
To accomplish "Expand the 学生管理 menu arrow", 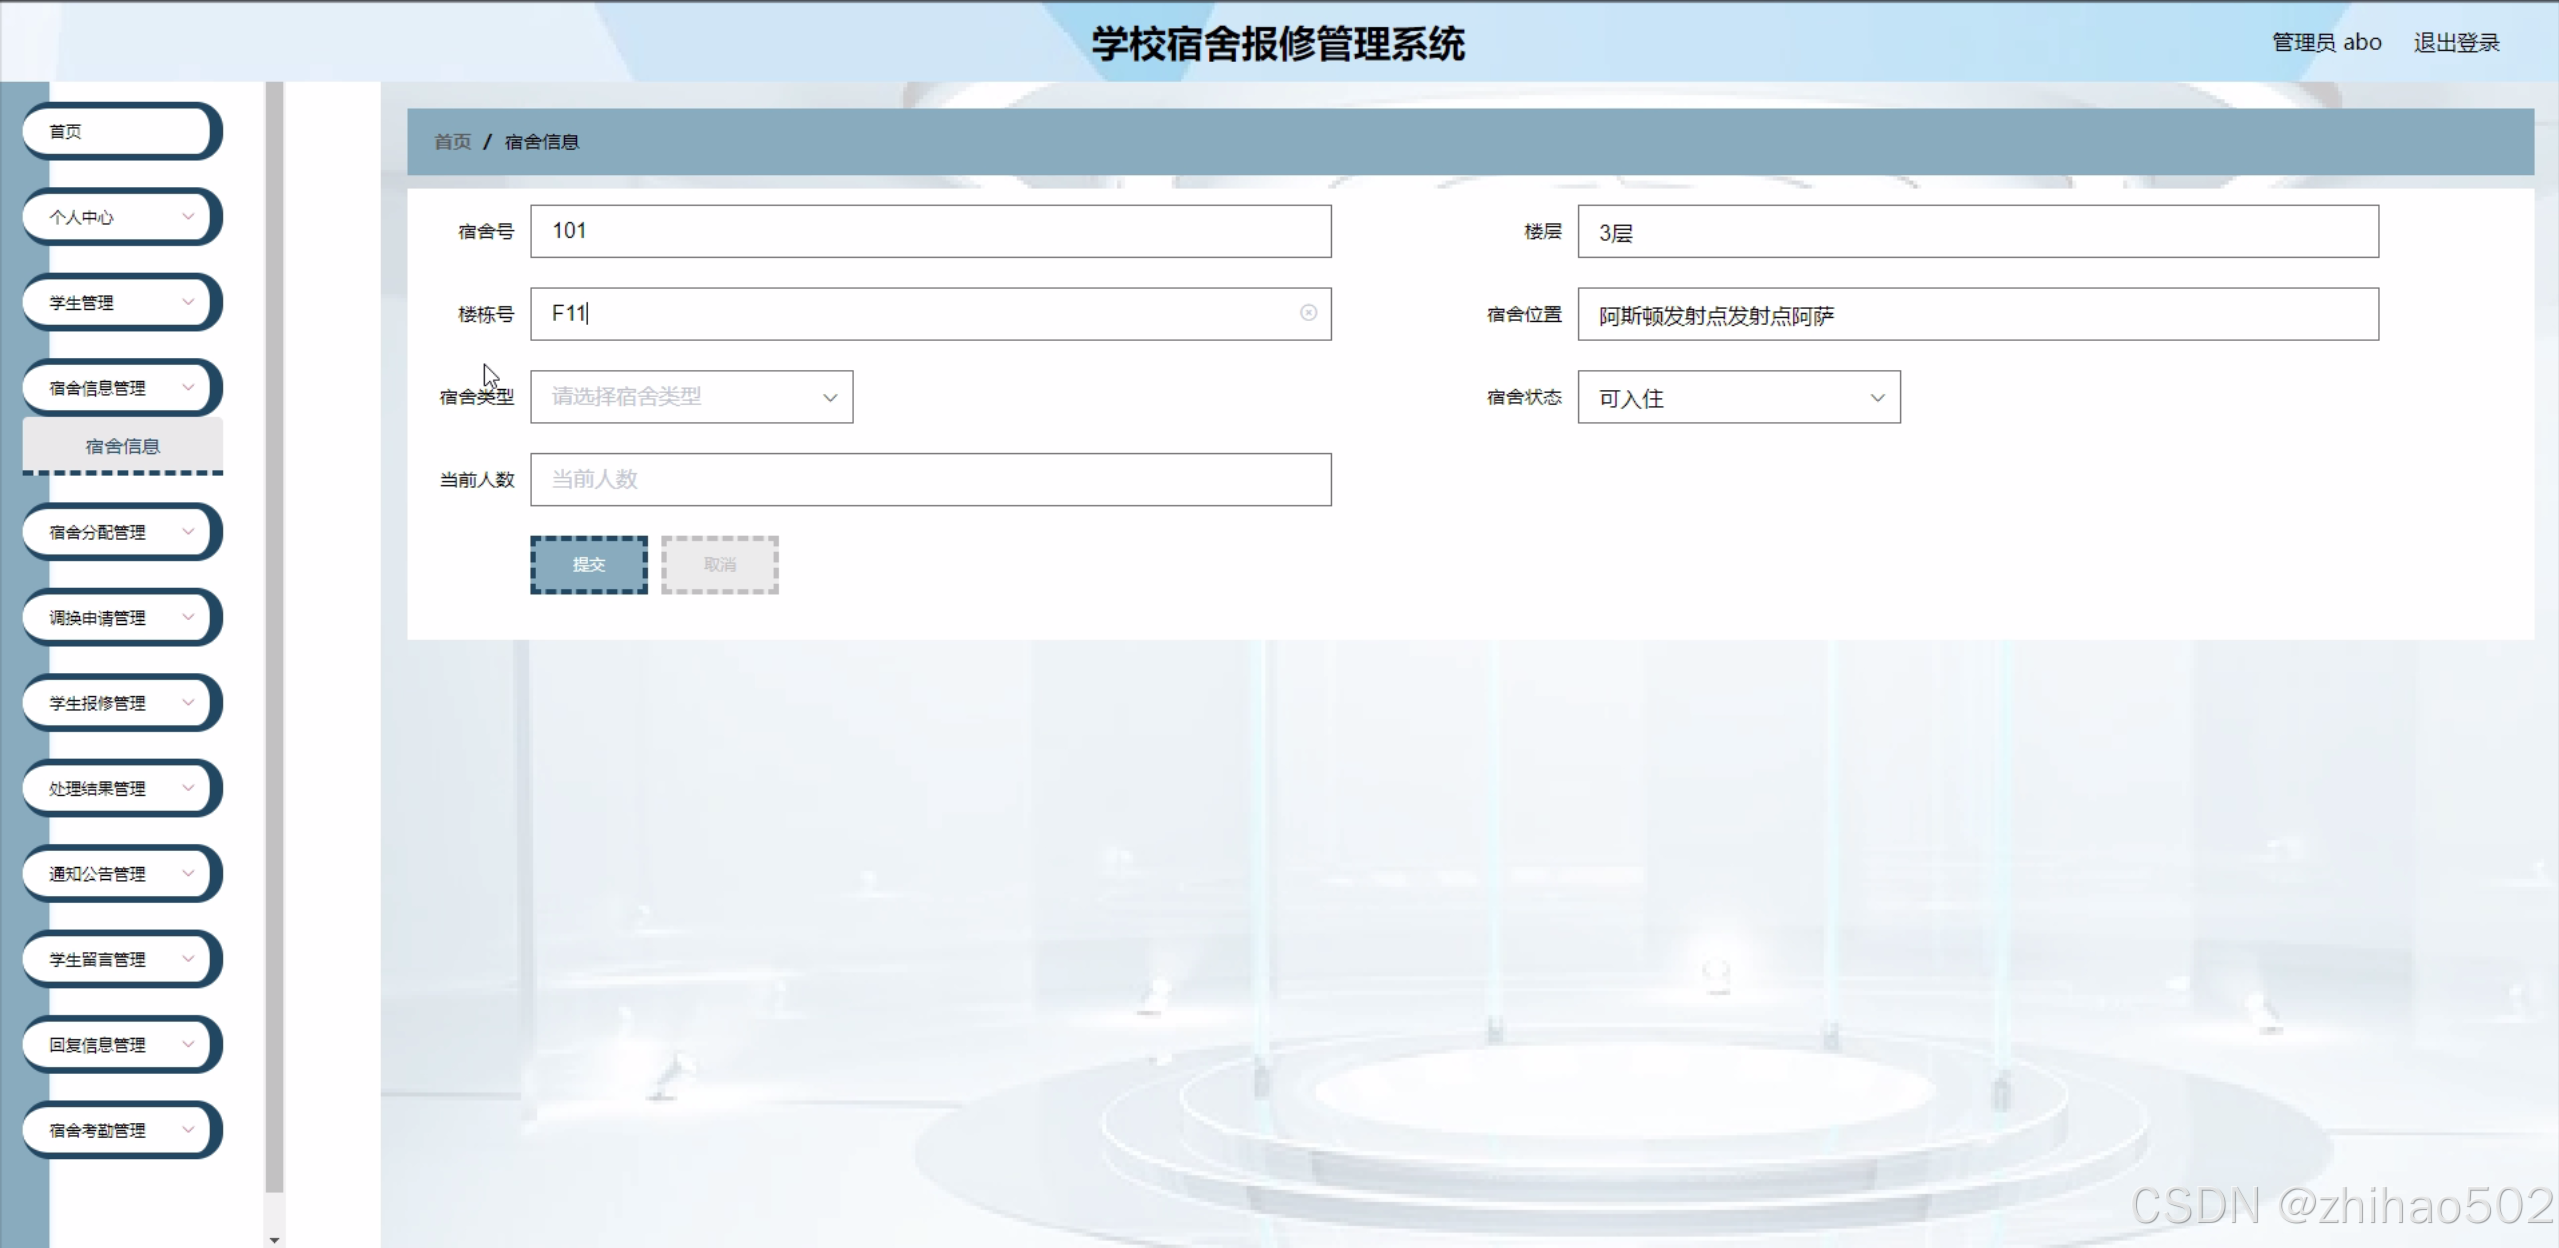I will pos(188,301).
